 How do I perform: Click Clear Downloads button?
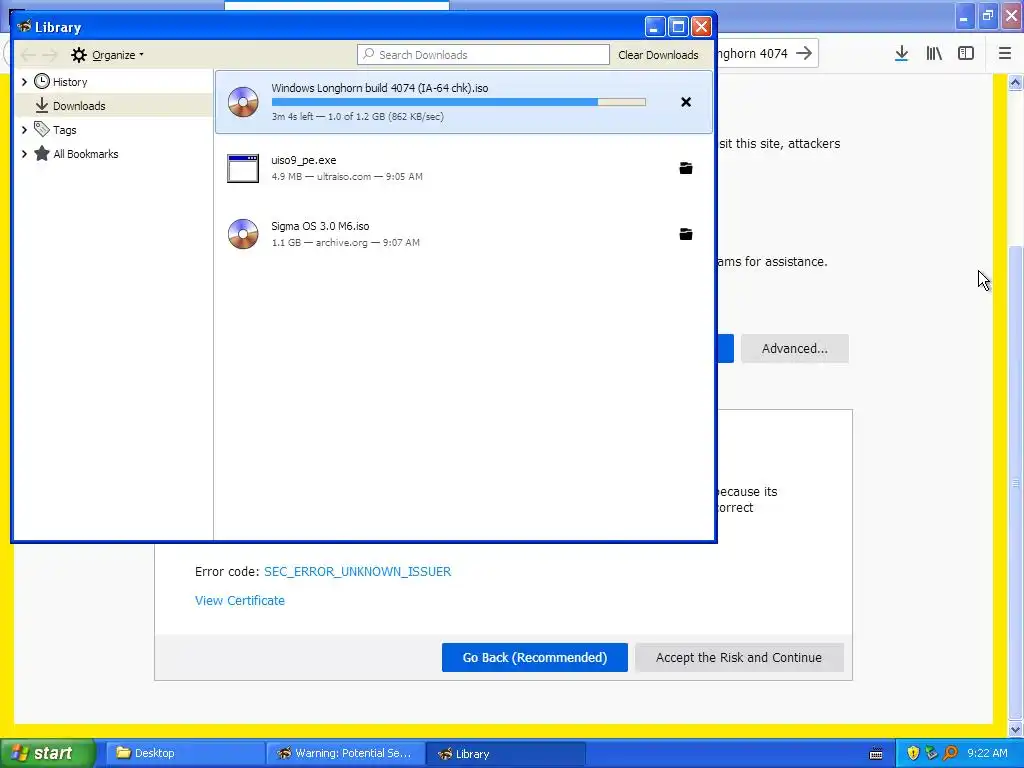(658, 55)
